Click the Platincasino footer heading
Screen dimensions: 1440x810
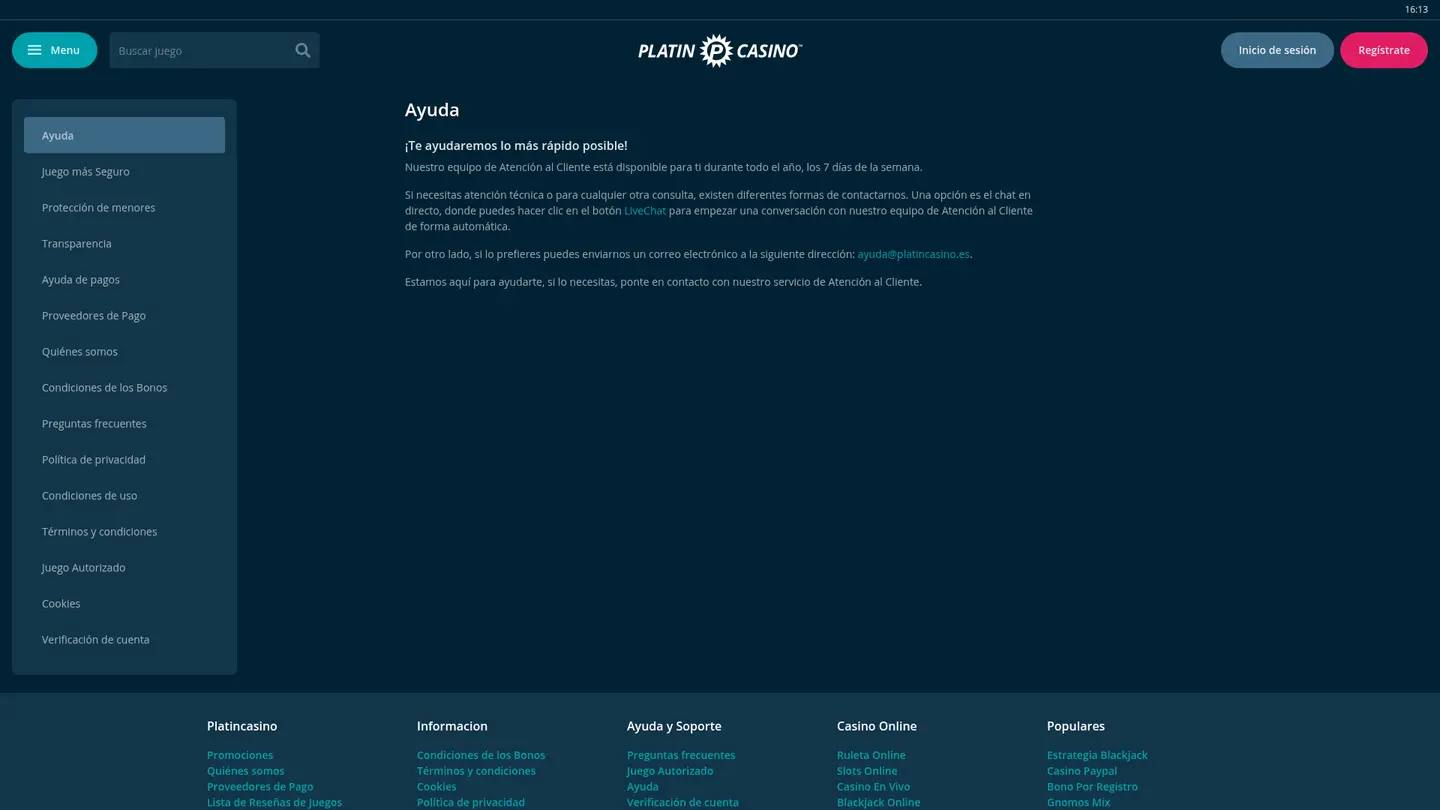(242, 726)
